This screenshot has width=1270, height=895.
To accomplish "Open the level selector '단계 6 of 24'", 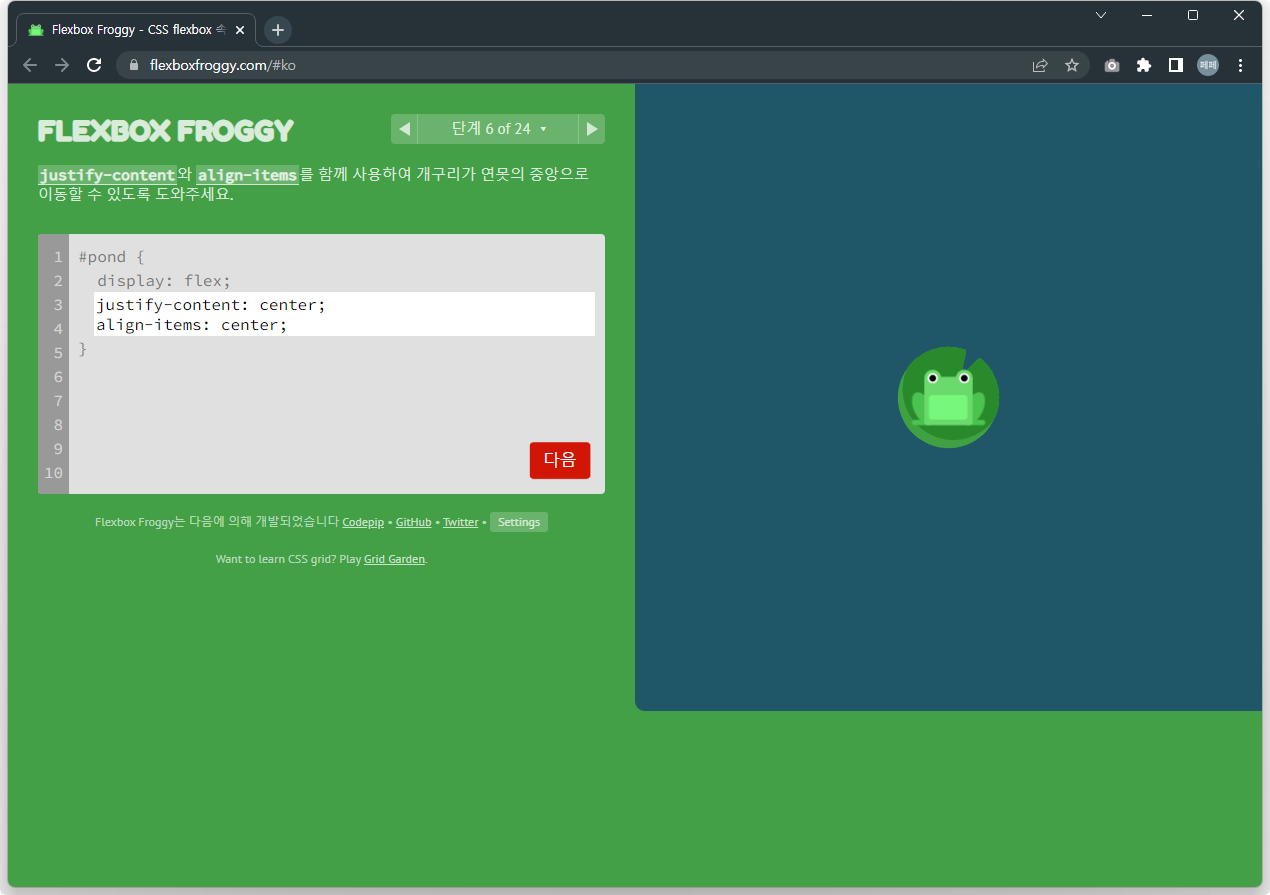I will [x=498, y=129].
